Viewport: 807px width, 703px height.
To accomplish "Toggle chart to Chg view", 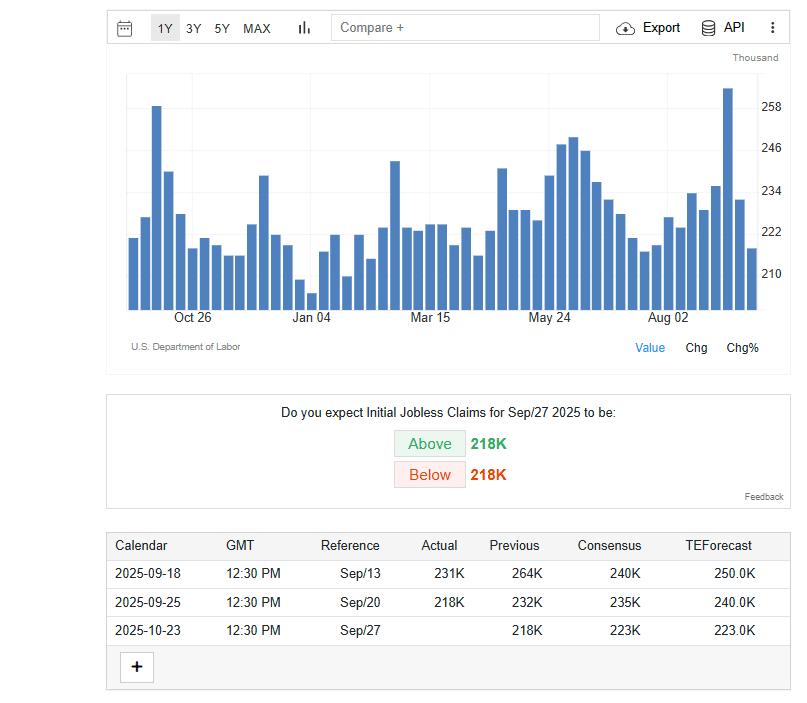I will pyautogui.click(x=696, y=348).
